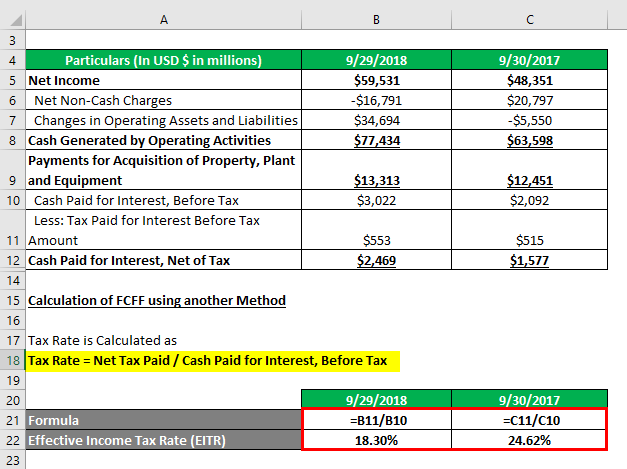The height and width of the screenshot is (469, 627).
Task: Select the =C11/C10 formula cell
Action: pos(529,420)
